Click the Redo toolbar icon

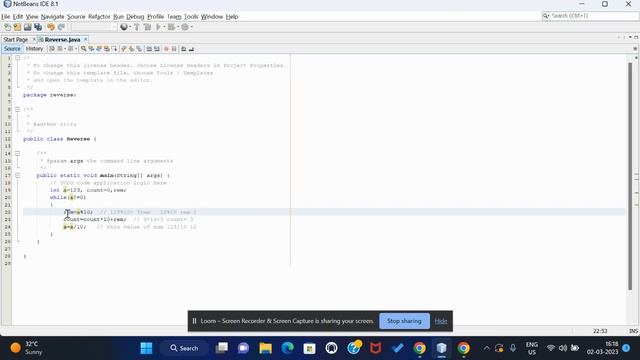[61, 27]
